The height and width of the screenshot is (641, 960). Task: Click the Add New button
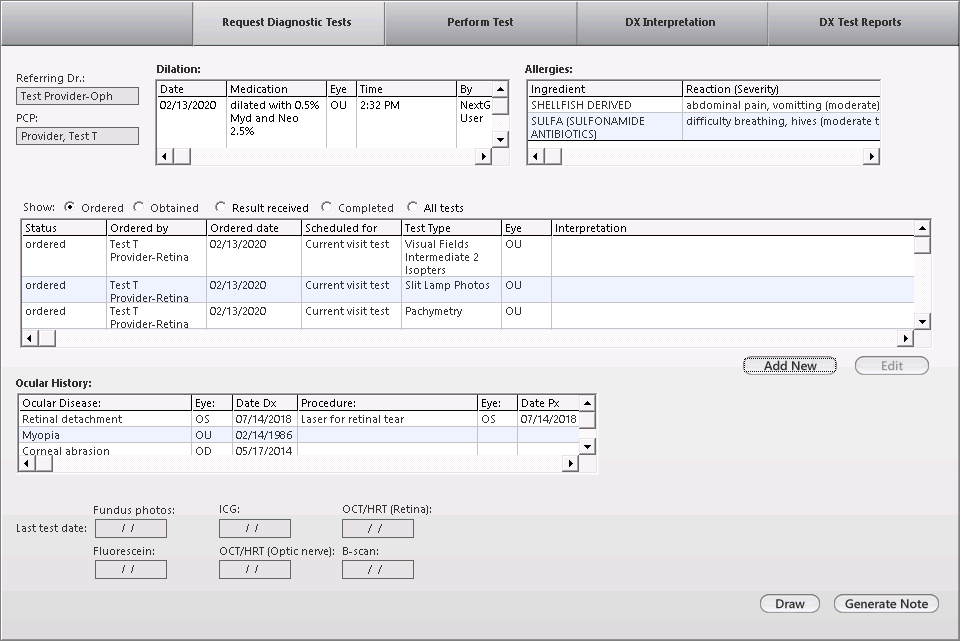[790, 365]
